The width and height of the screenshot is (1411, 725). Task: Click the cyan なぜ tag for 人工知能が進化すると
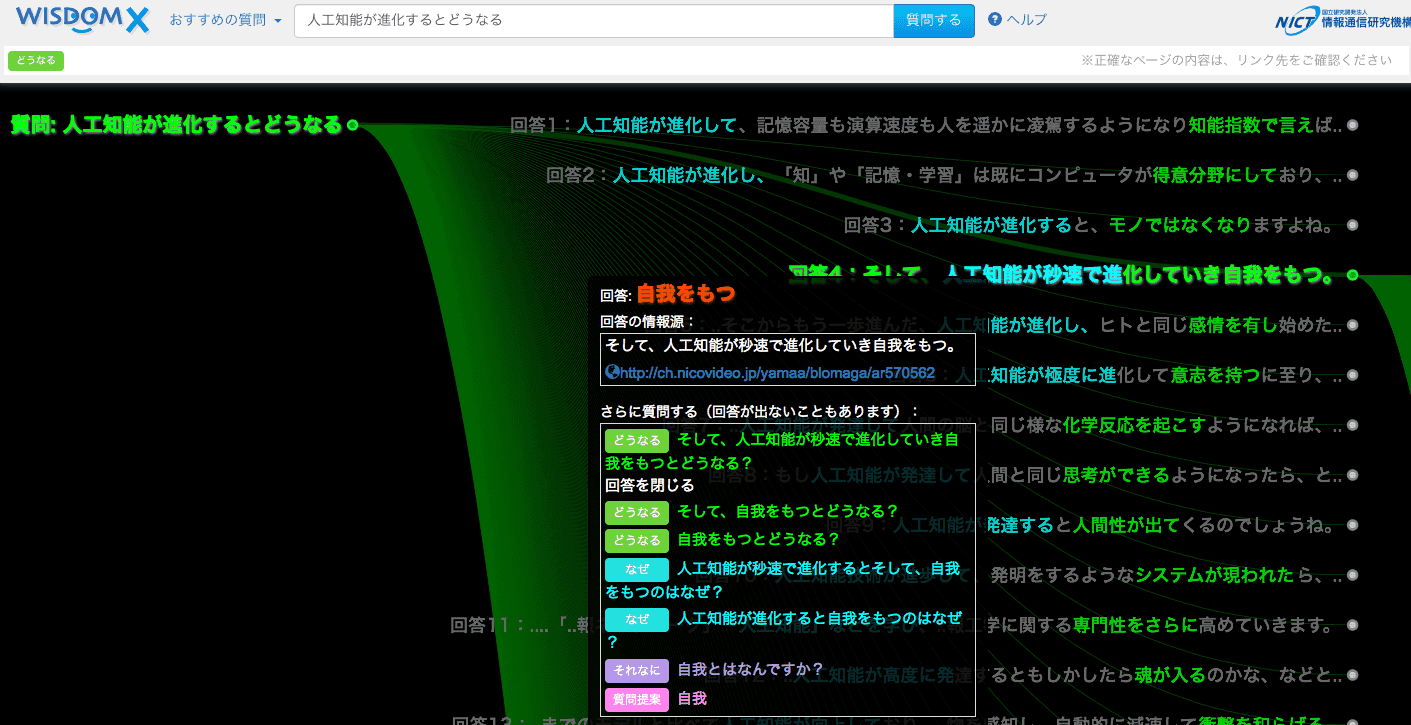coord(636,619)
